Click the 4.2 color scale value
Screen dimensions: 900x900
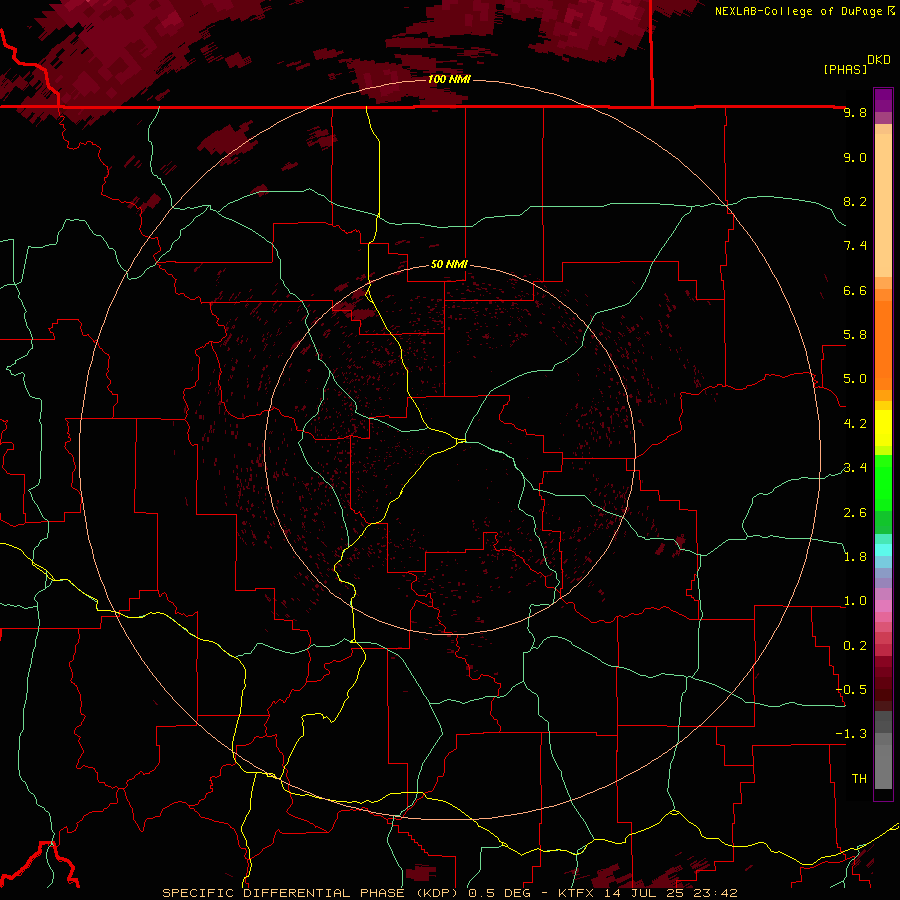(855, 424)
